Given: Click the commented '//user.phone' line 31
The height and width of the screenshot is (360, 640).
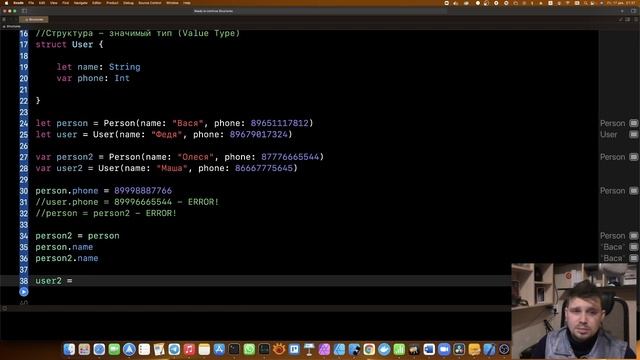Looking at the screenshot, I should [127, 202].
